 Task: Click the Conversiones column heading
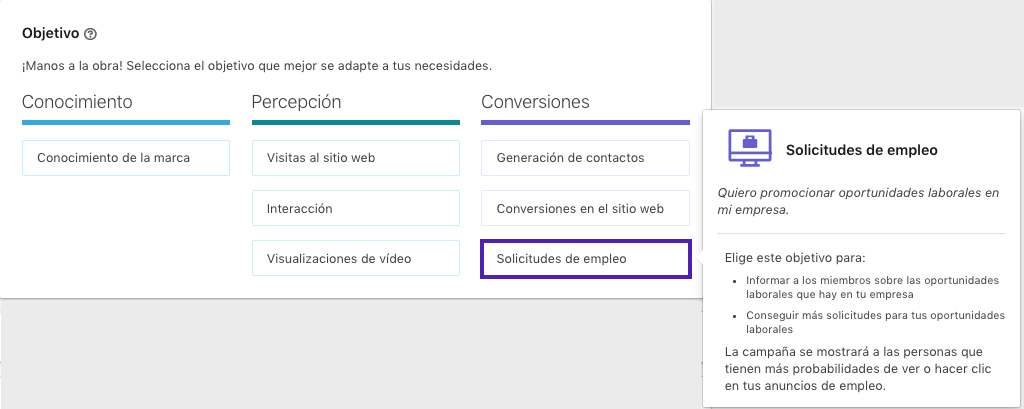(x=536, y=102)
